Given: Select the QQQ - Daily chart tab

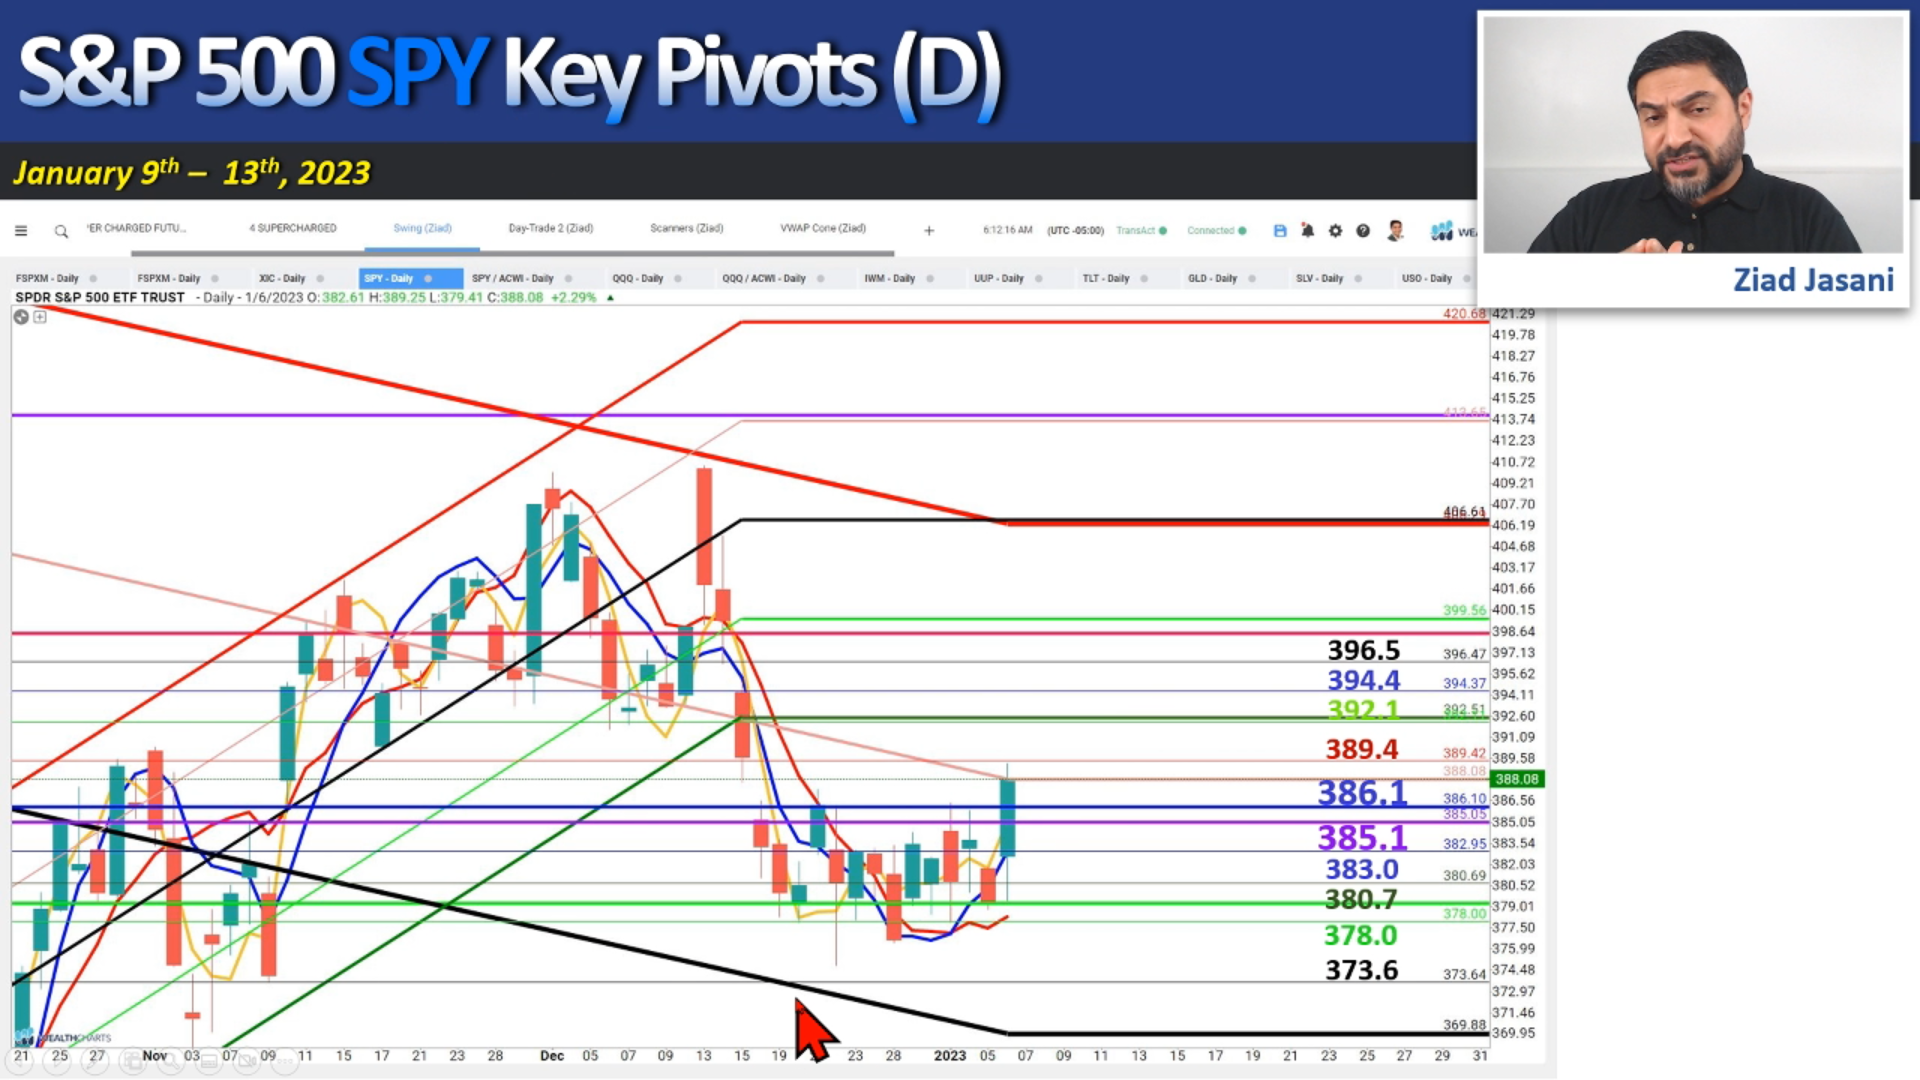Looking at the screenshot, I should tap(638, 278).
